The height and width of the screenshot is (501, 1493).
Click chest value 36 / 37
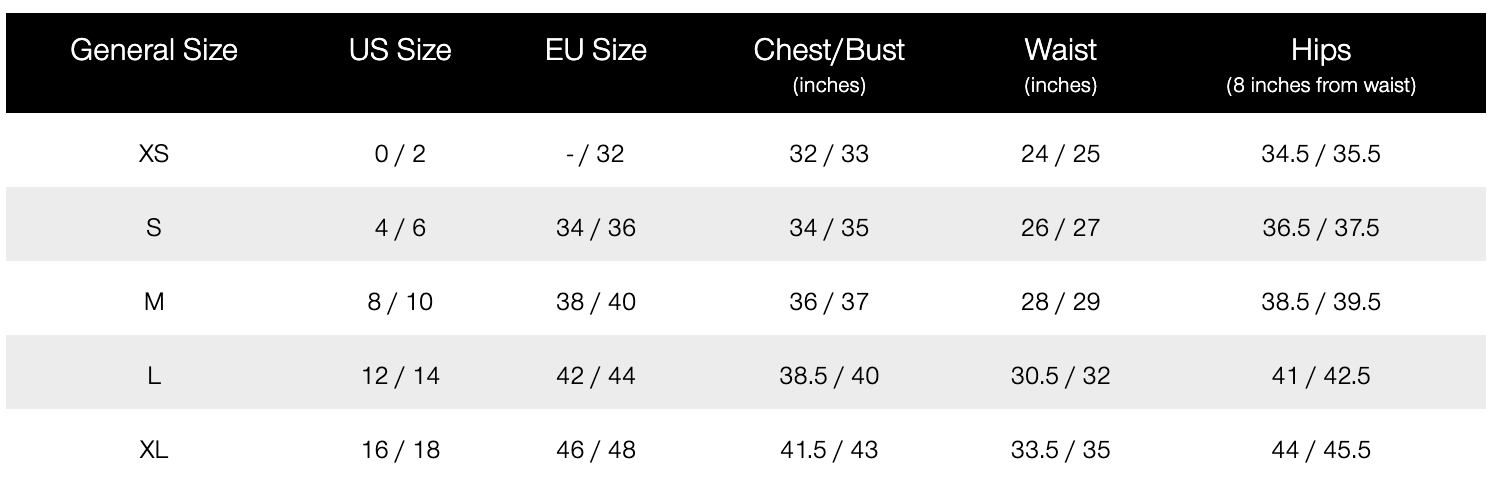click(x=829, y=302)
